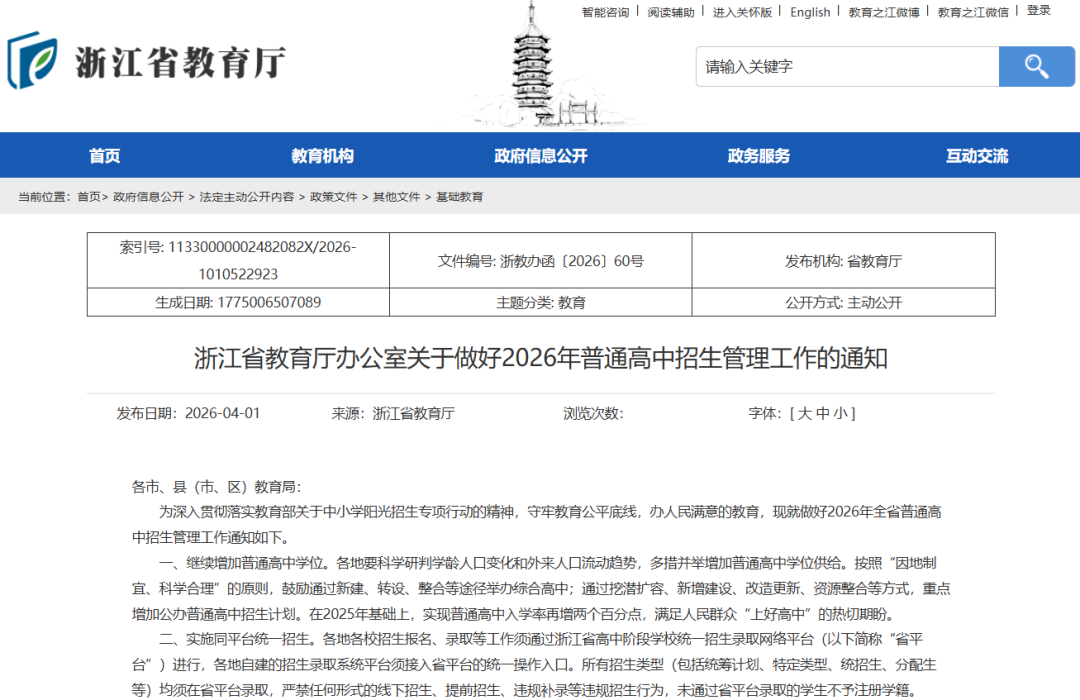Open the 政务服务 navigation menu
The width and height of the screenshot is (1080, 700).
[x=757, y=155]
